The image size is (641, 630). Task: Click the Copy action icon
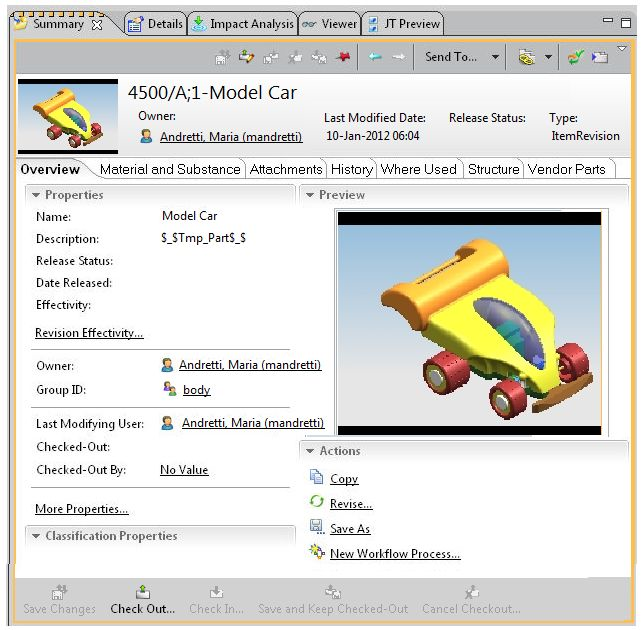pos(316,478)
